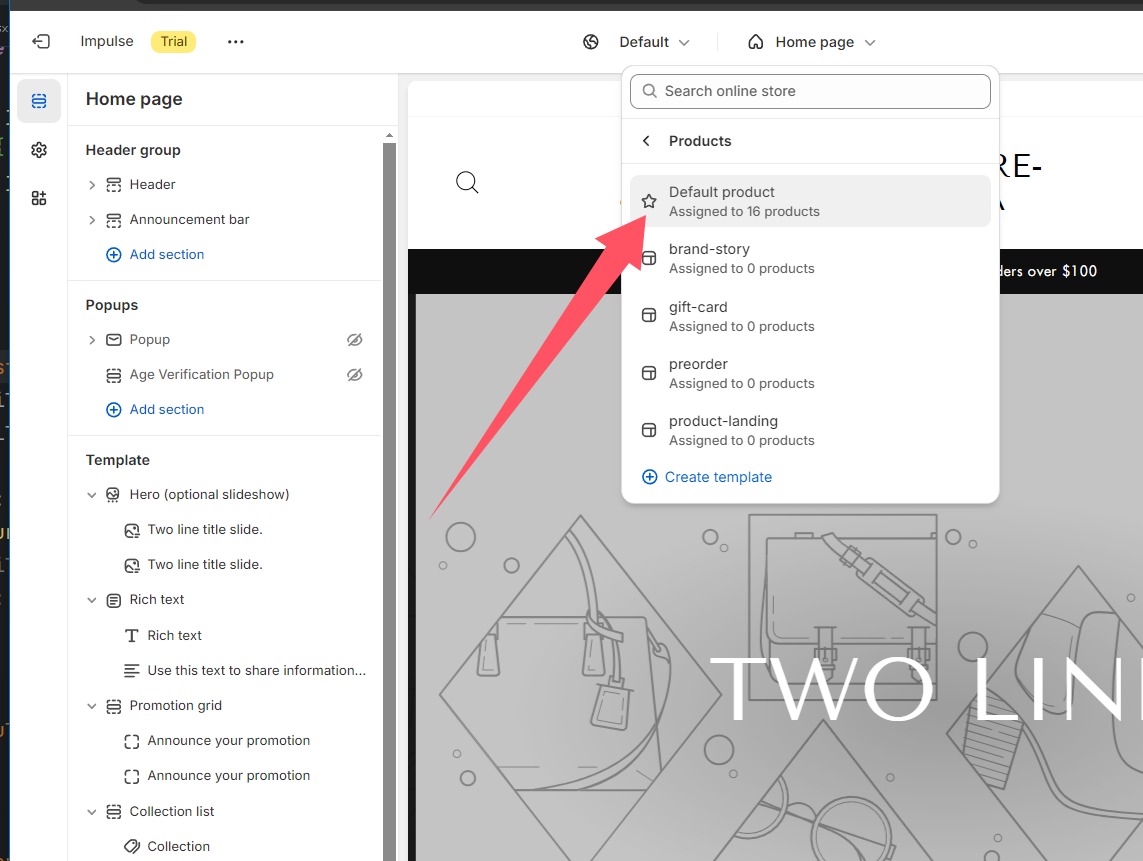
Task: Click the home icon beside Home page
Action: click(756, 42)
